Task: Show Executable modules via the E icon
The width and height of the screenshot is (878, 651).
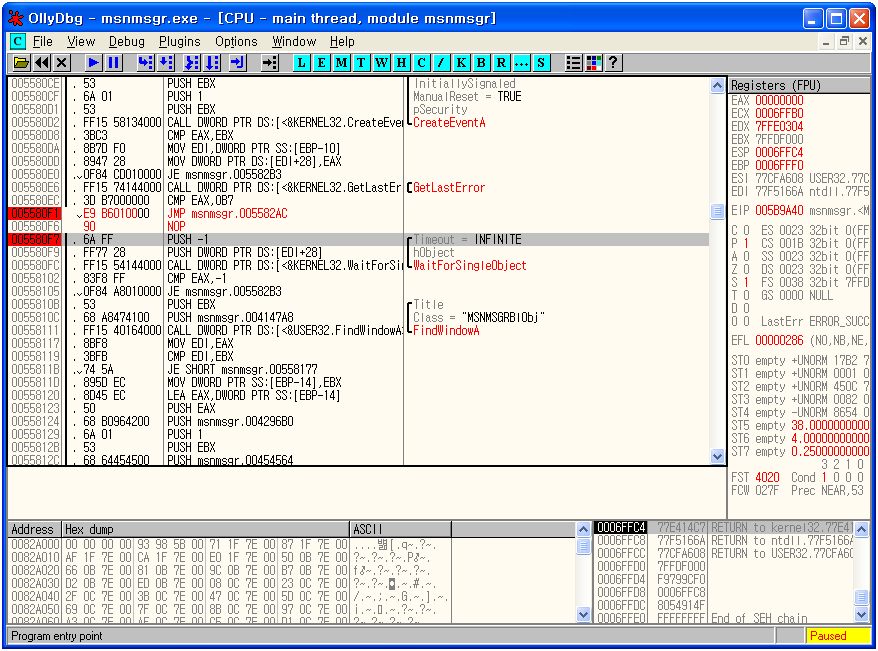Action: point(321,63)
